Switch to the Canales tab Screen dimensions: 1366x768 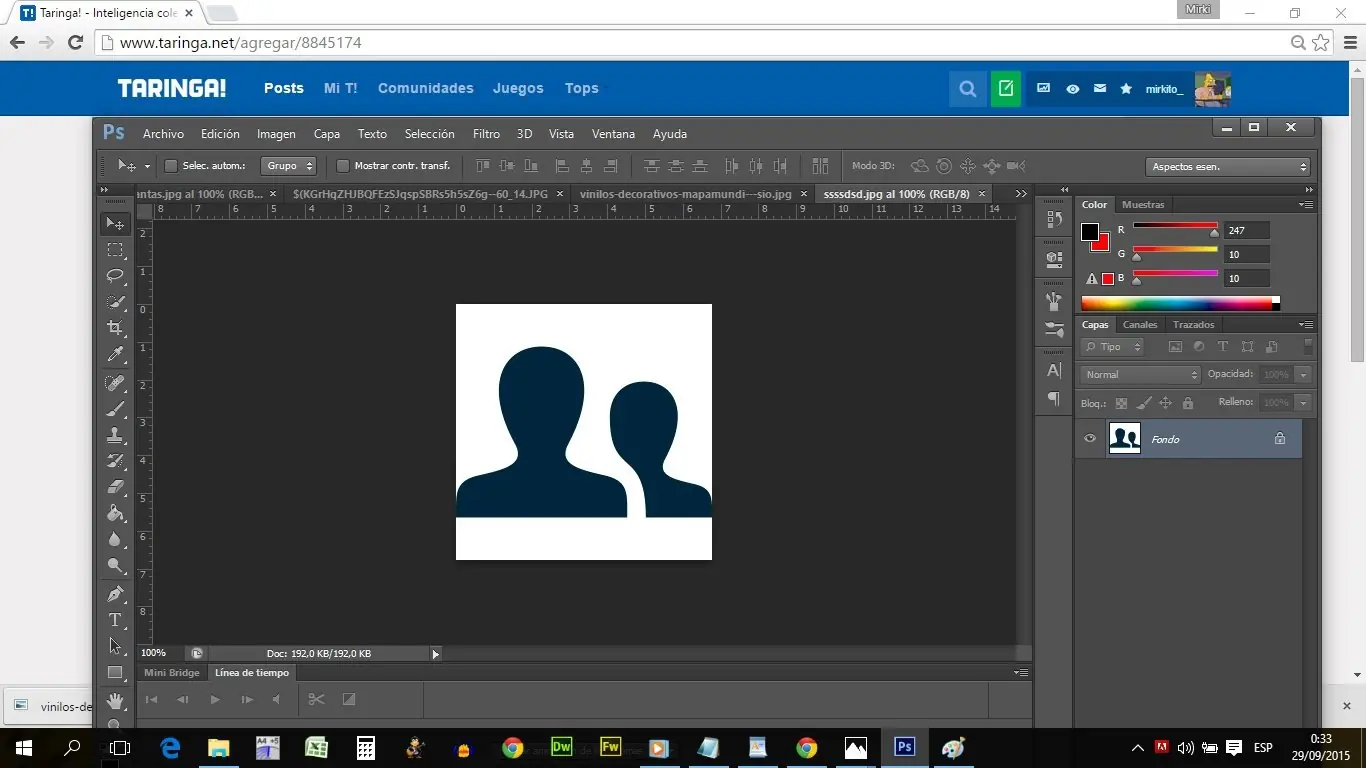click(1139, 325)
